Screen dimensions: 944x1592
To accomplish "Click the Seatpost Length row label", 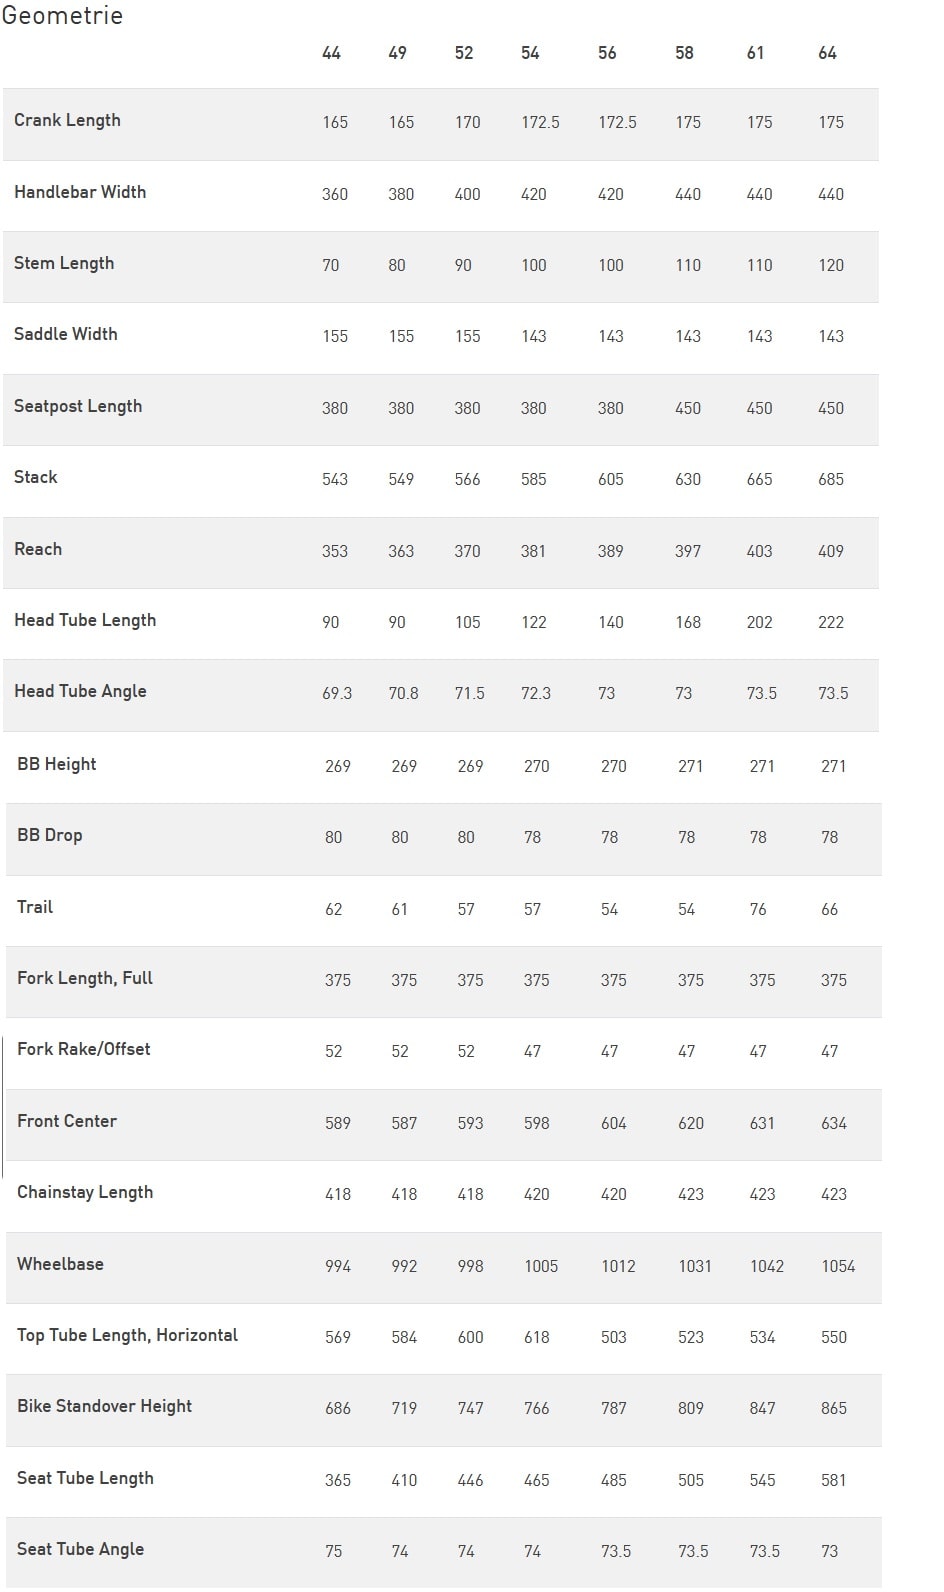I will pyautogui.click(x=78, y=406).
